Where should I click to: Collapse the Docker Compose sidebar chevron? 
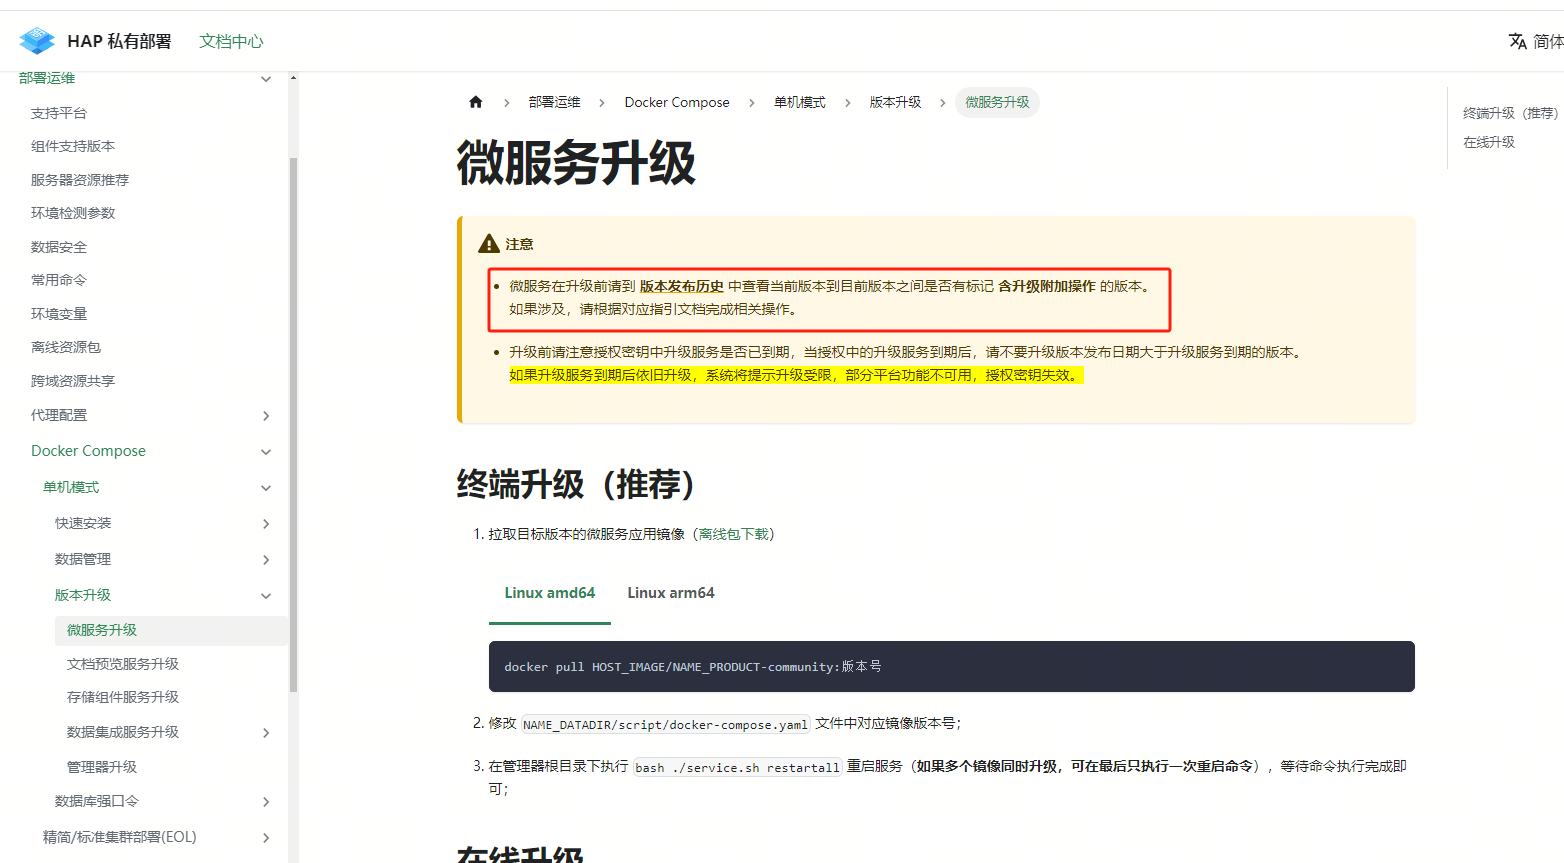pyautogui.click(x=266, y=452)
